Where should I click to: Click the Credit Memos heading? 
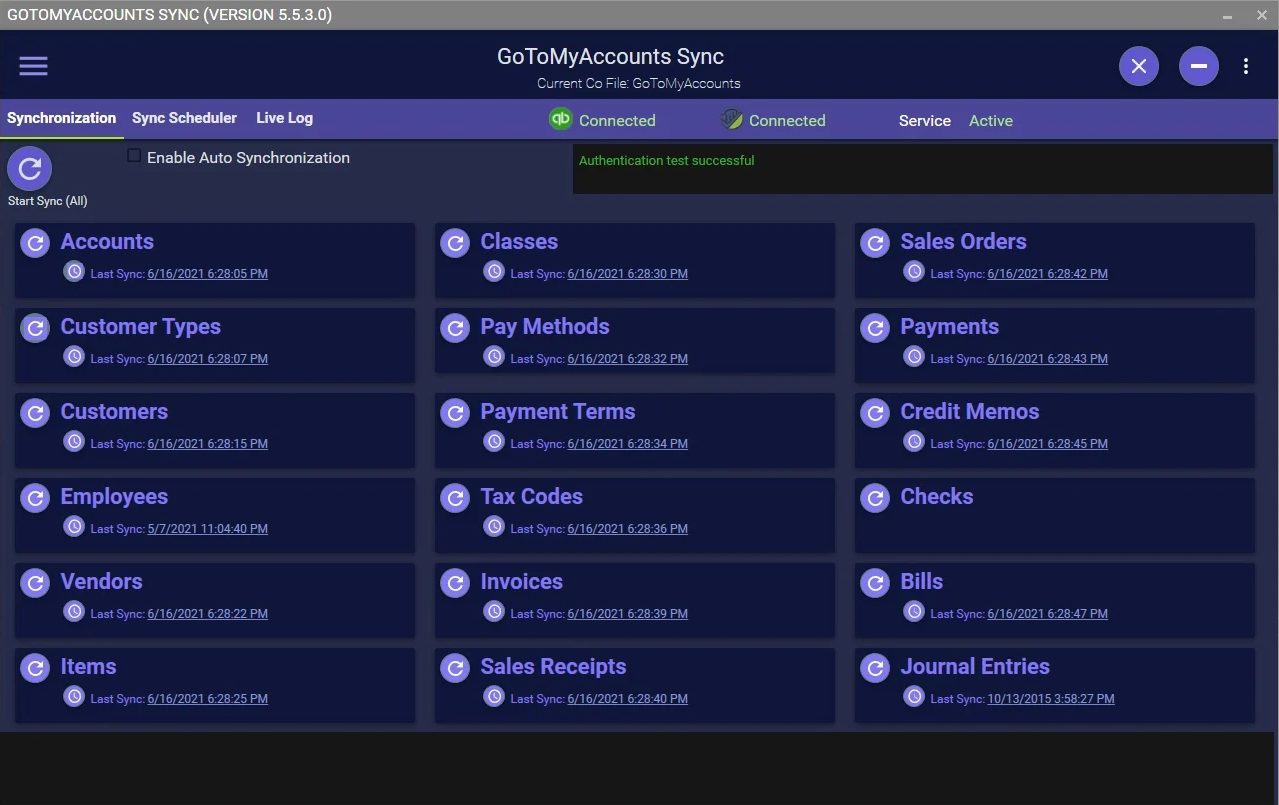970,412
